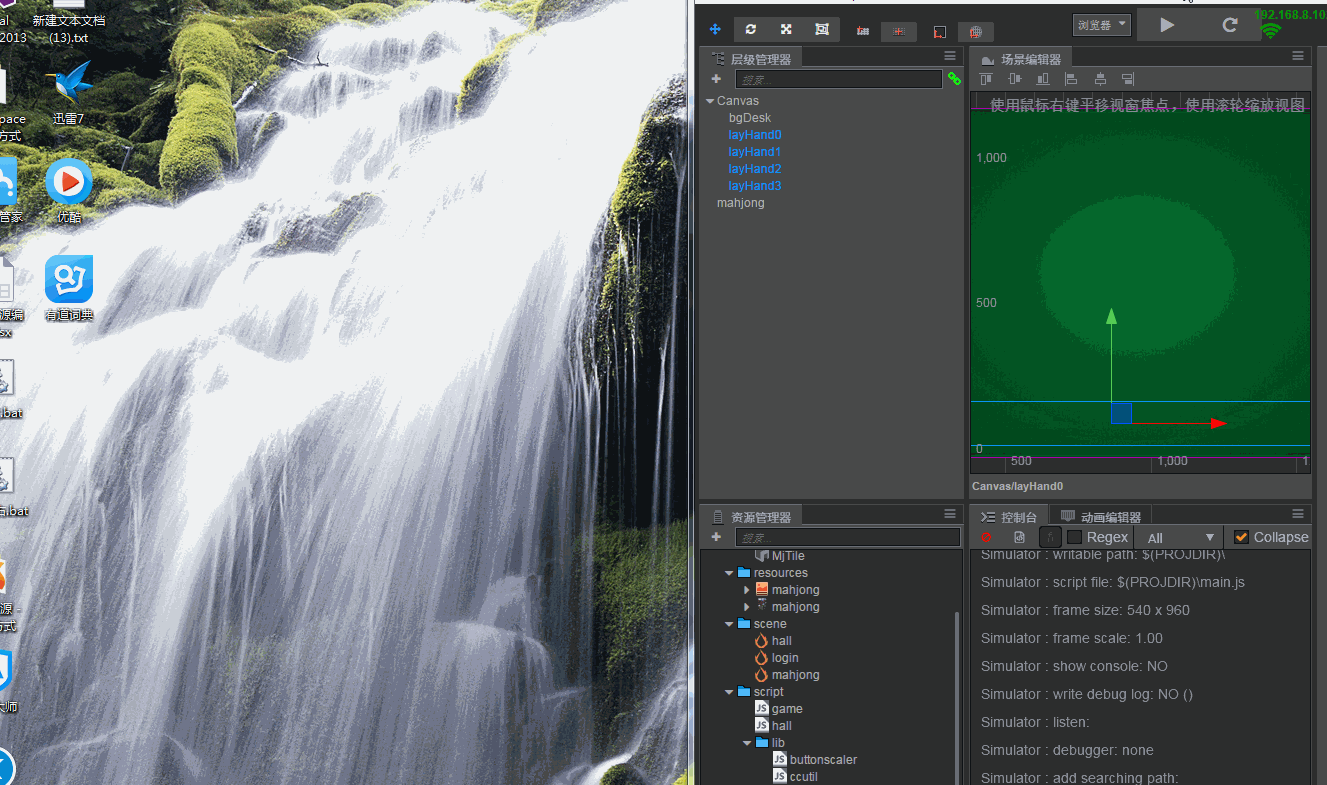Open the assets panel menu
The height and width of the screenshot is (785, 1327).
coord(950,514)
